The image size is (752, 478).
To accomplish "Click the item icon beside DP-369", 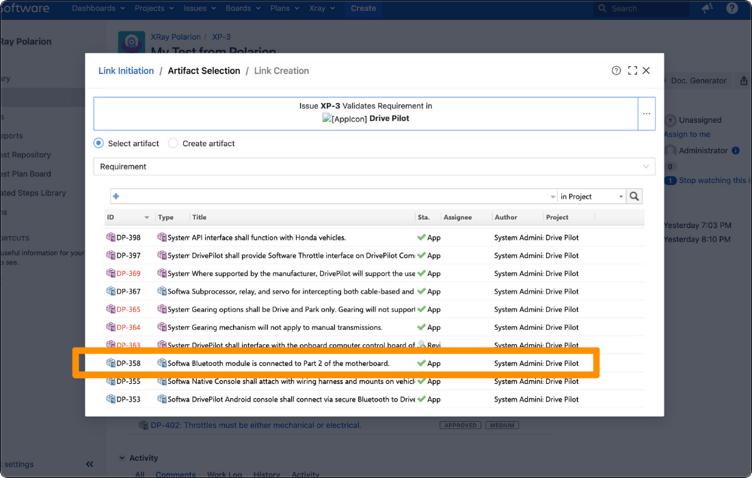I will point(110,273).
